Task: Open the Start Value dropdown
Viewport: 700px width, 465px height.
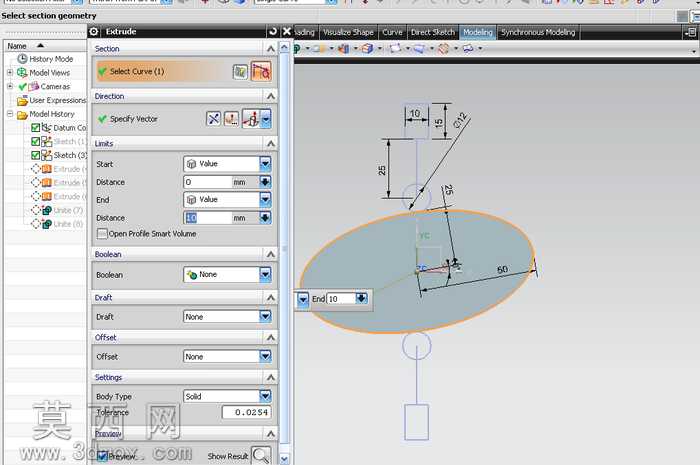Action: point(265,164)
